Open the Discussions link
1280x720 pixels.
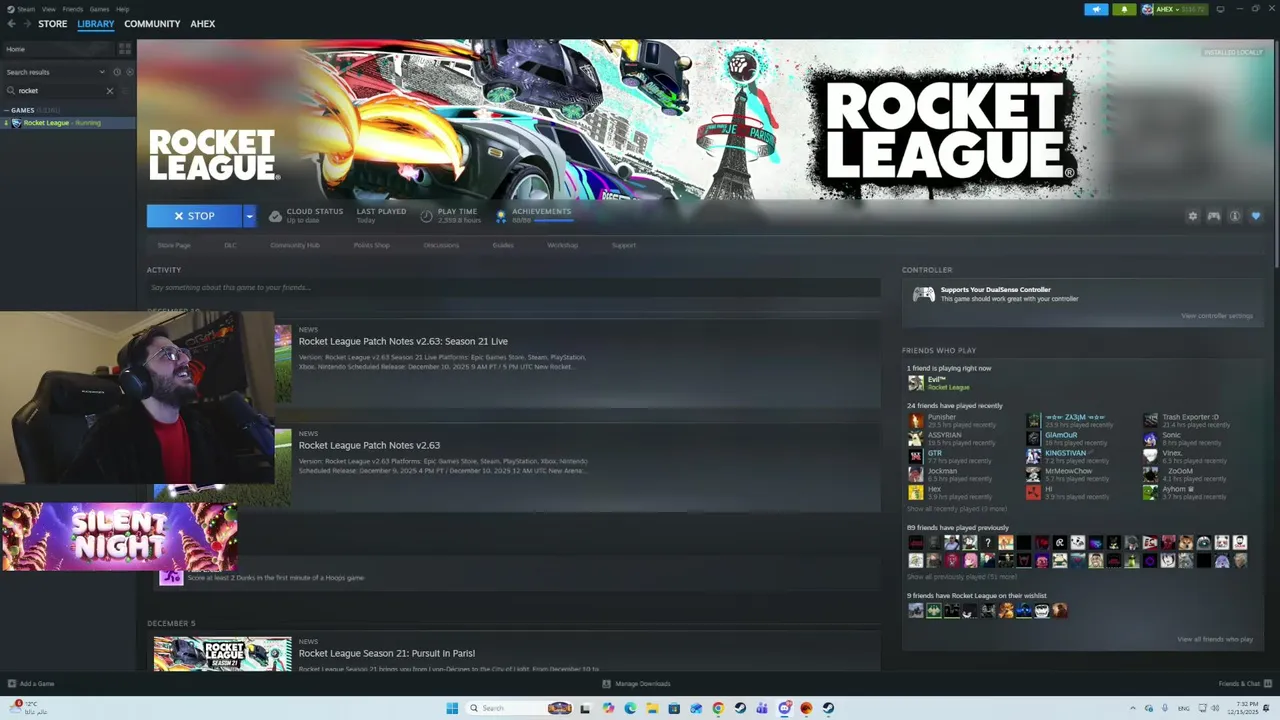pyautogui.click(x=441, y=245)
